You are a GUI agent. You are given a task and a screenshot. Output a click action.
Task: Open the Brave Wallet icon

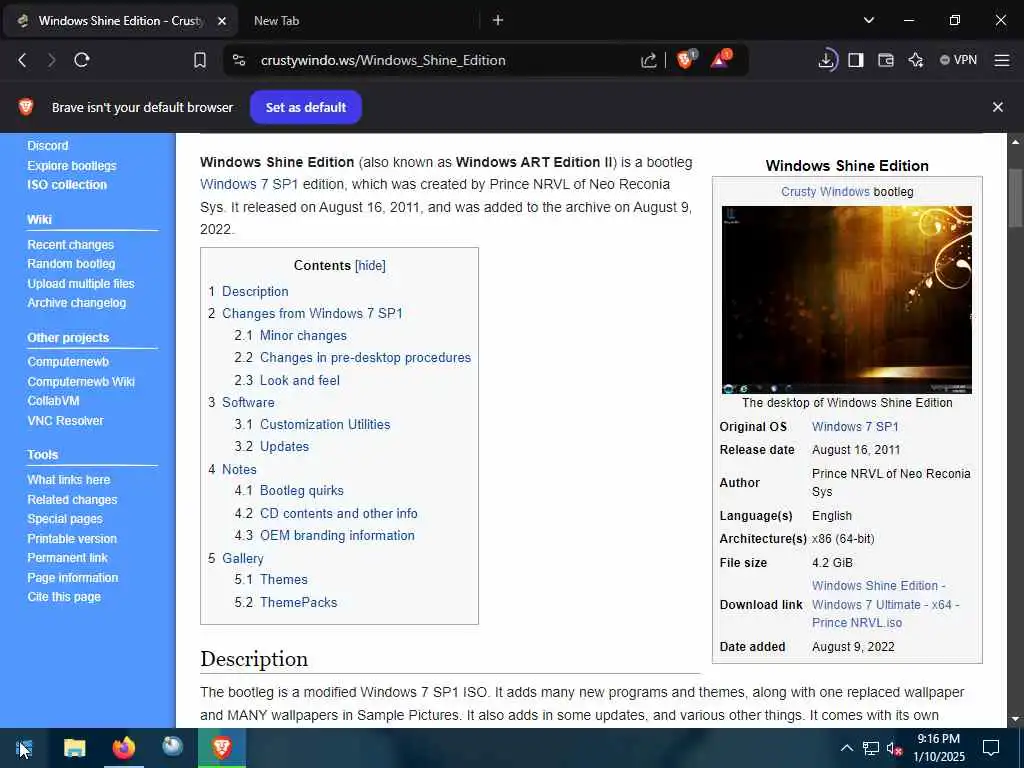[x=886, y=60]
